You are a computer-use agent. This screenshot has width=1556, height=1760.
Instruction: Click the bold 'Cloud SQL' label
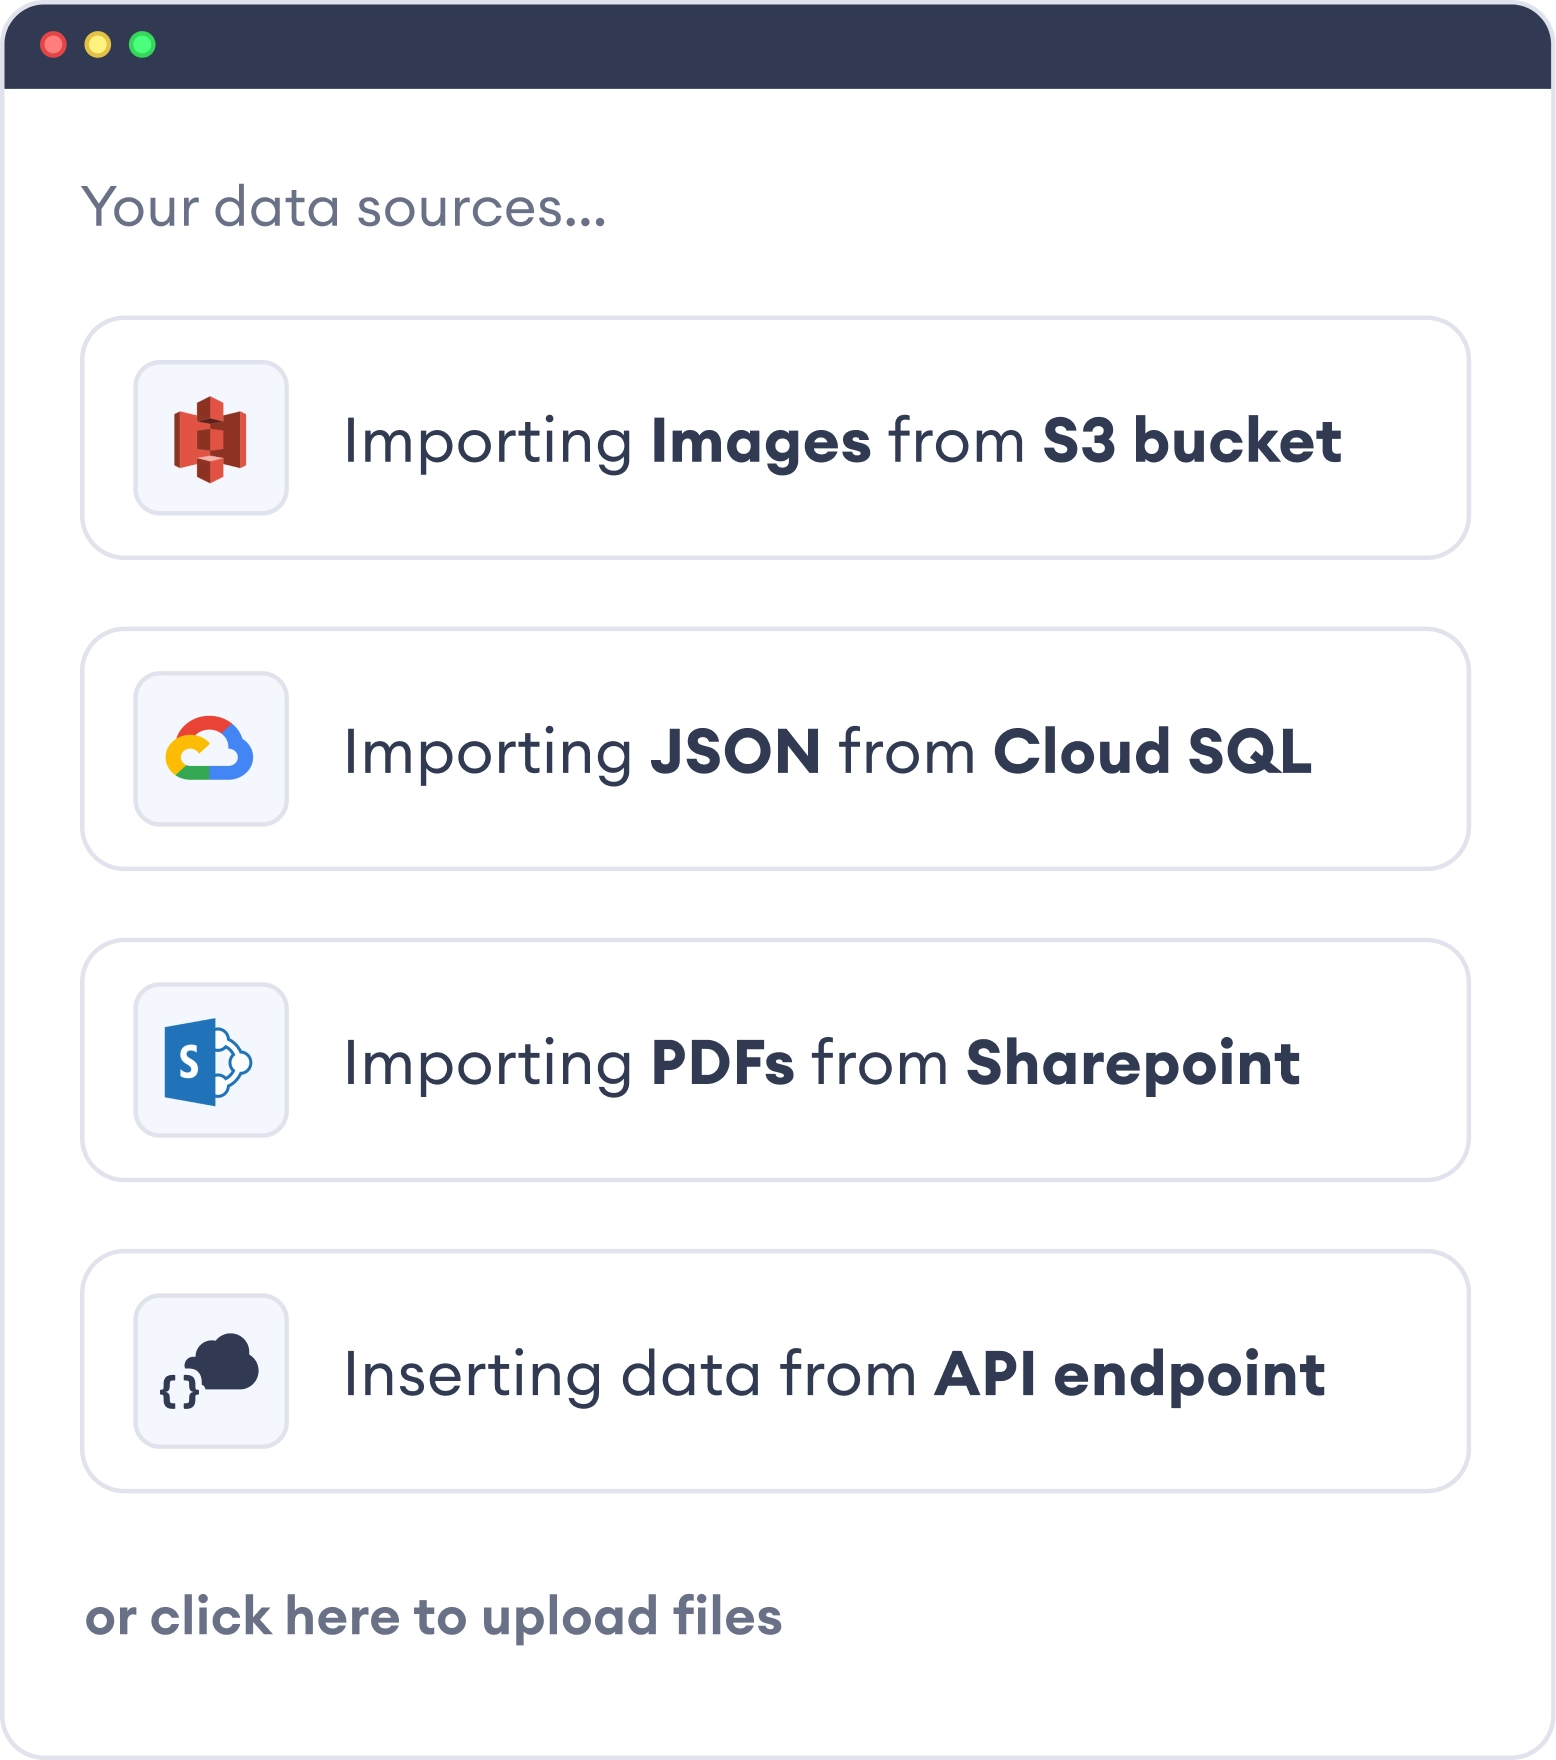pos(1151,752)
